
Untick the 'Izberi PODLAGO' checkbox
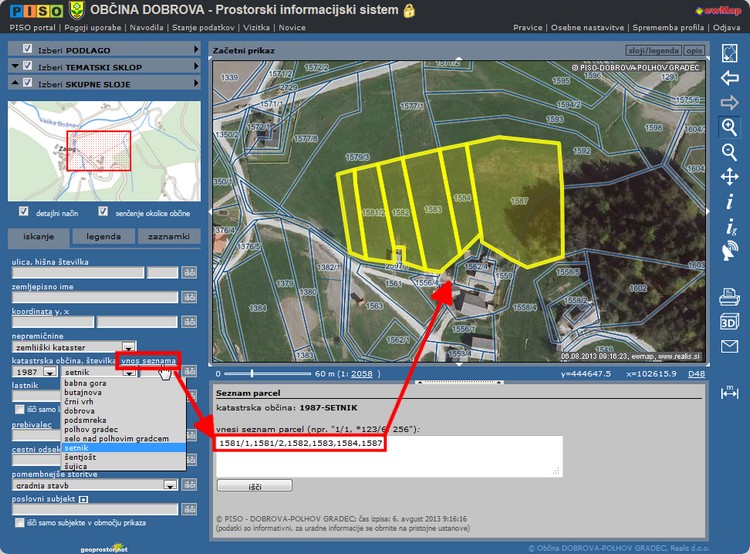[28, 49]
